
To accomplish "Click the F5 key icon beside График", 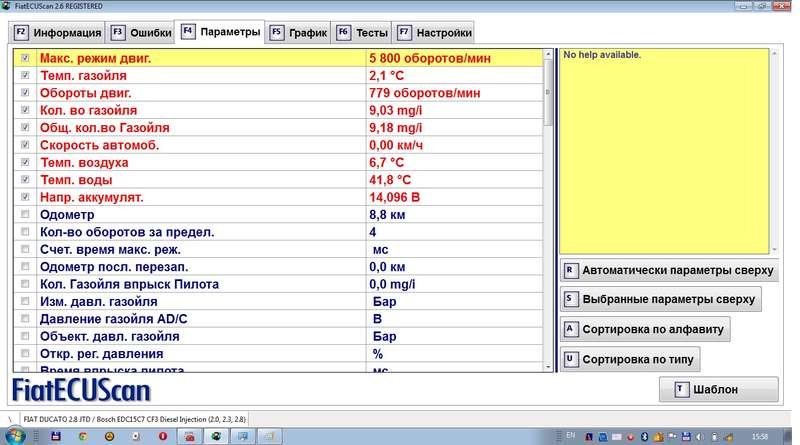I will click(x=277, y=33).
